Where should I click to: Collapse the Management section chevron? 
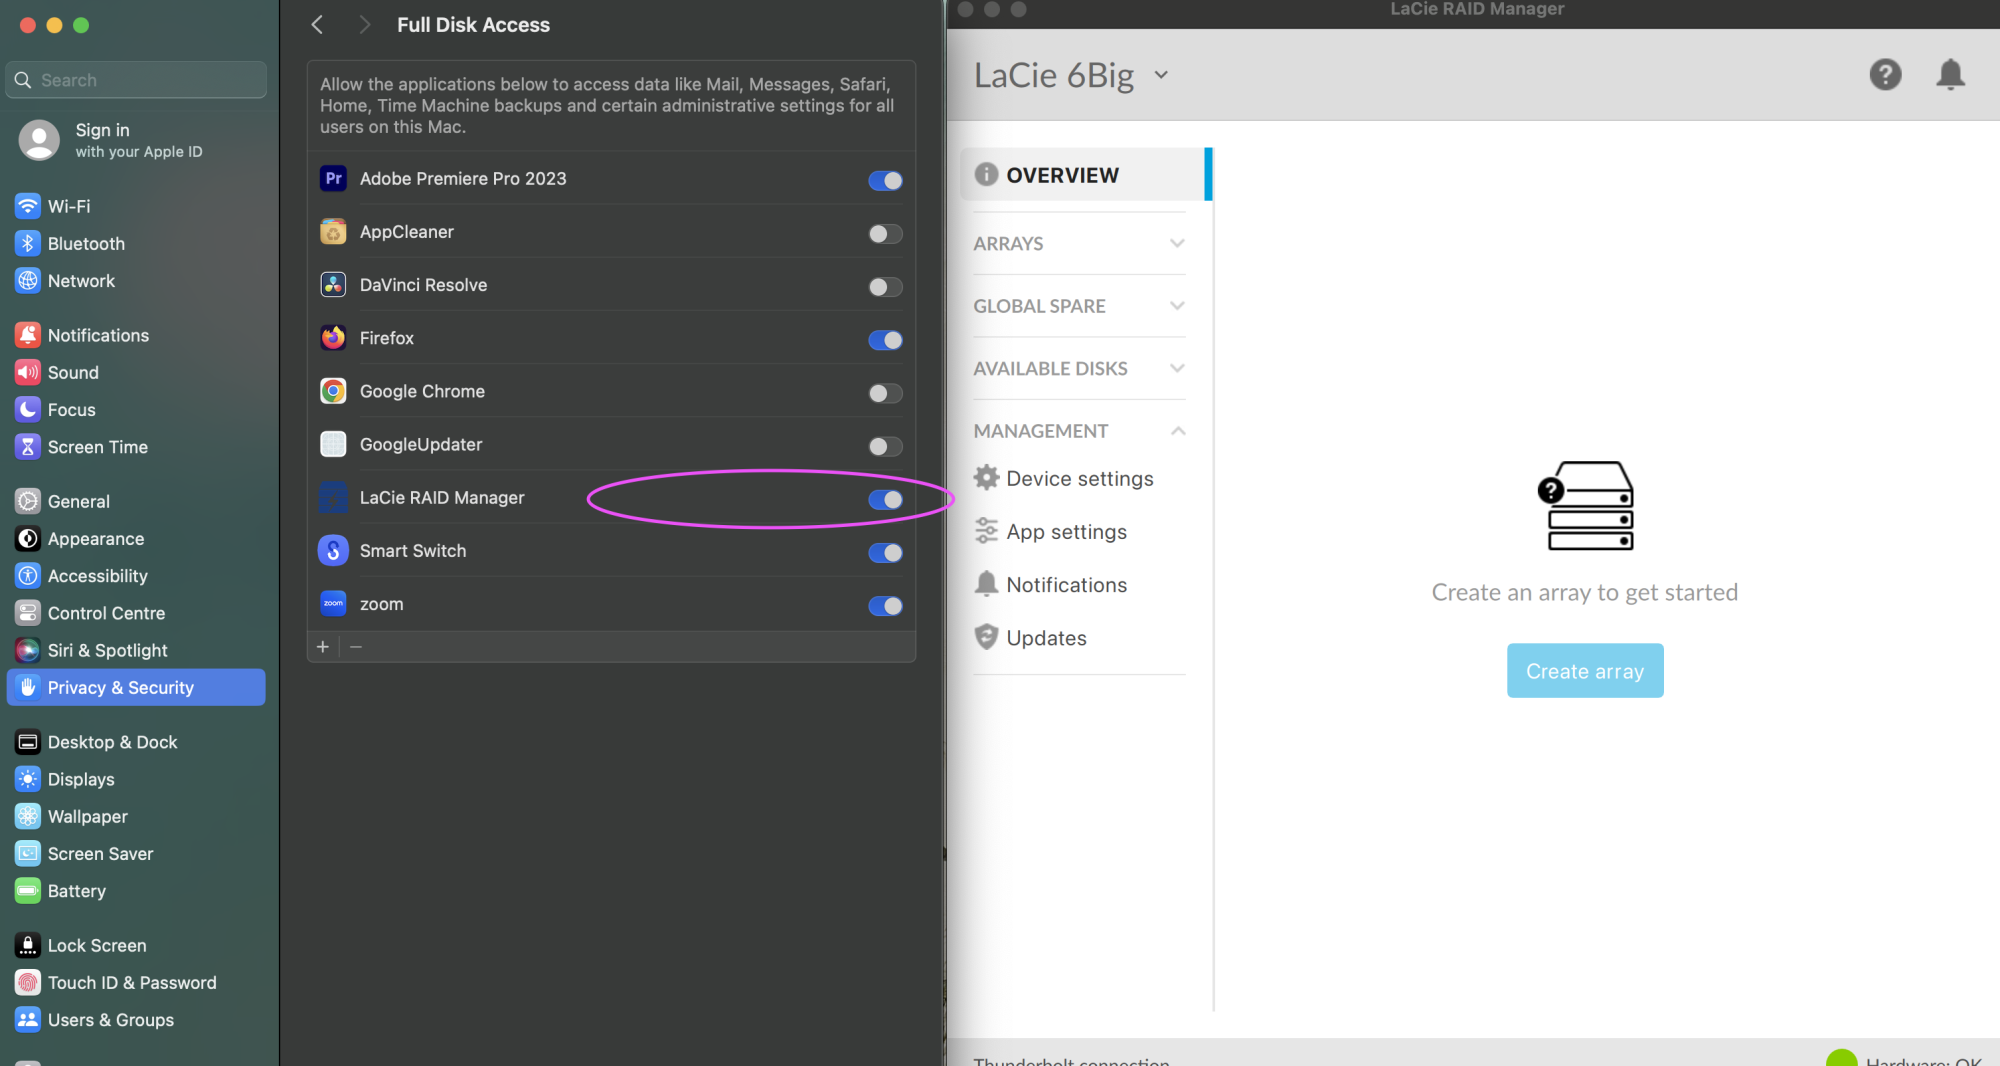[1177, 431]
